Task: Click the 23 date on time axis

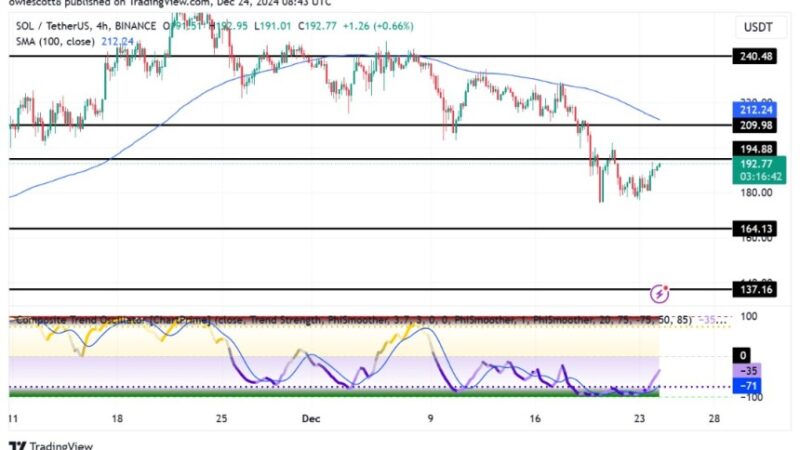Action: point(639,419)
